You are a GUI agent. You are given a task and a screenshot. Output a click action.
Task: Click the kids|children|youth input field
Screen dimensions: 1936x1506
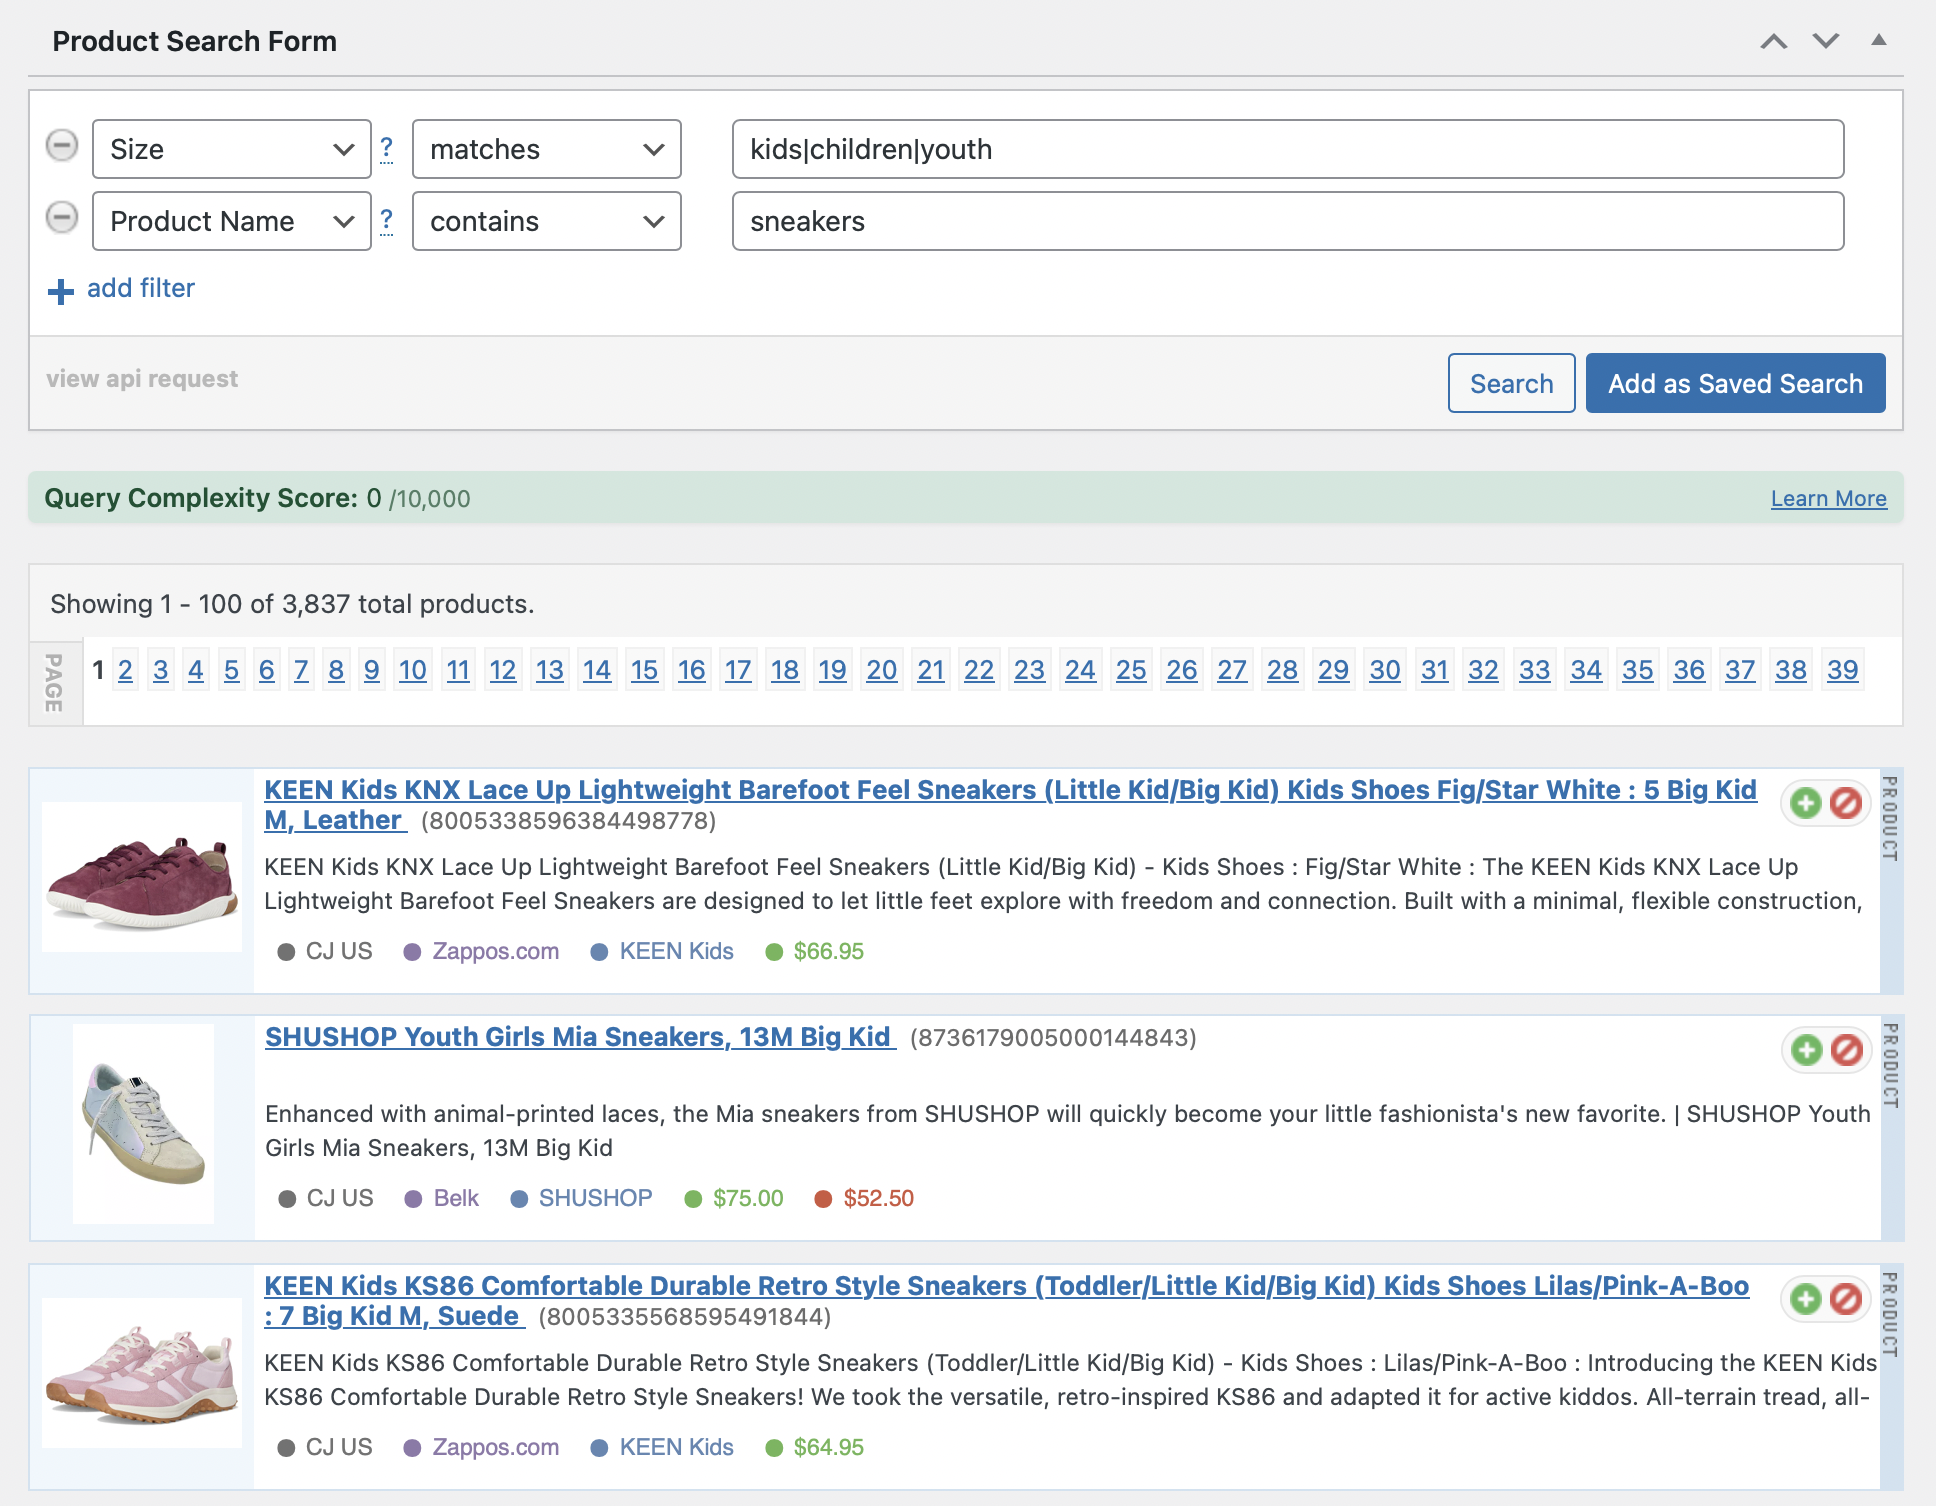tap(1288, 149)
